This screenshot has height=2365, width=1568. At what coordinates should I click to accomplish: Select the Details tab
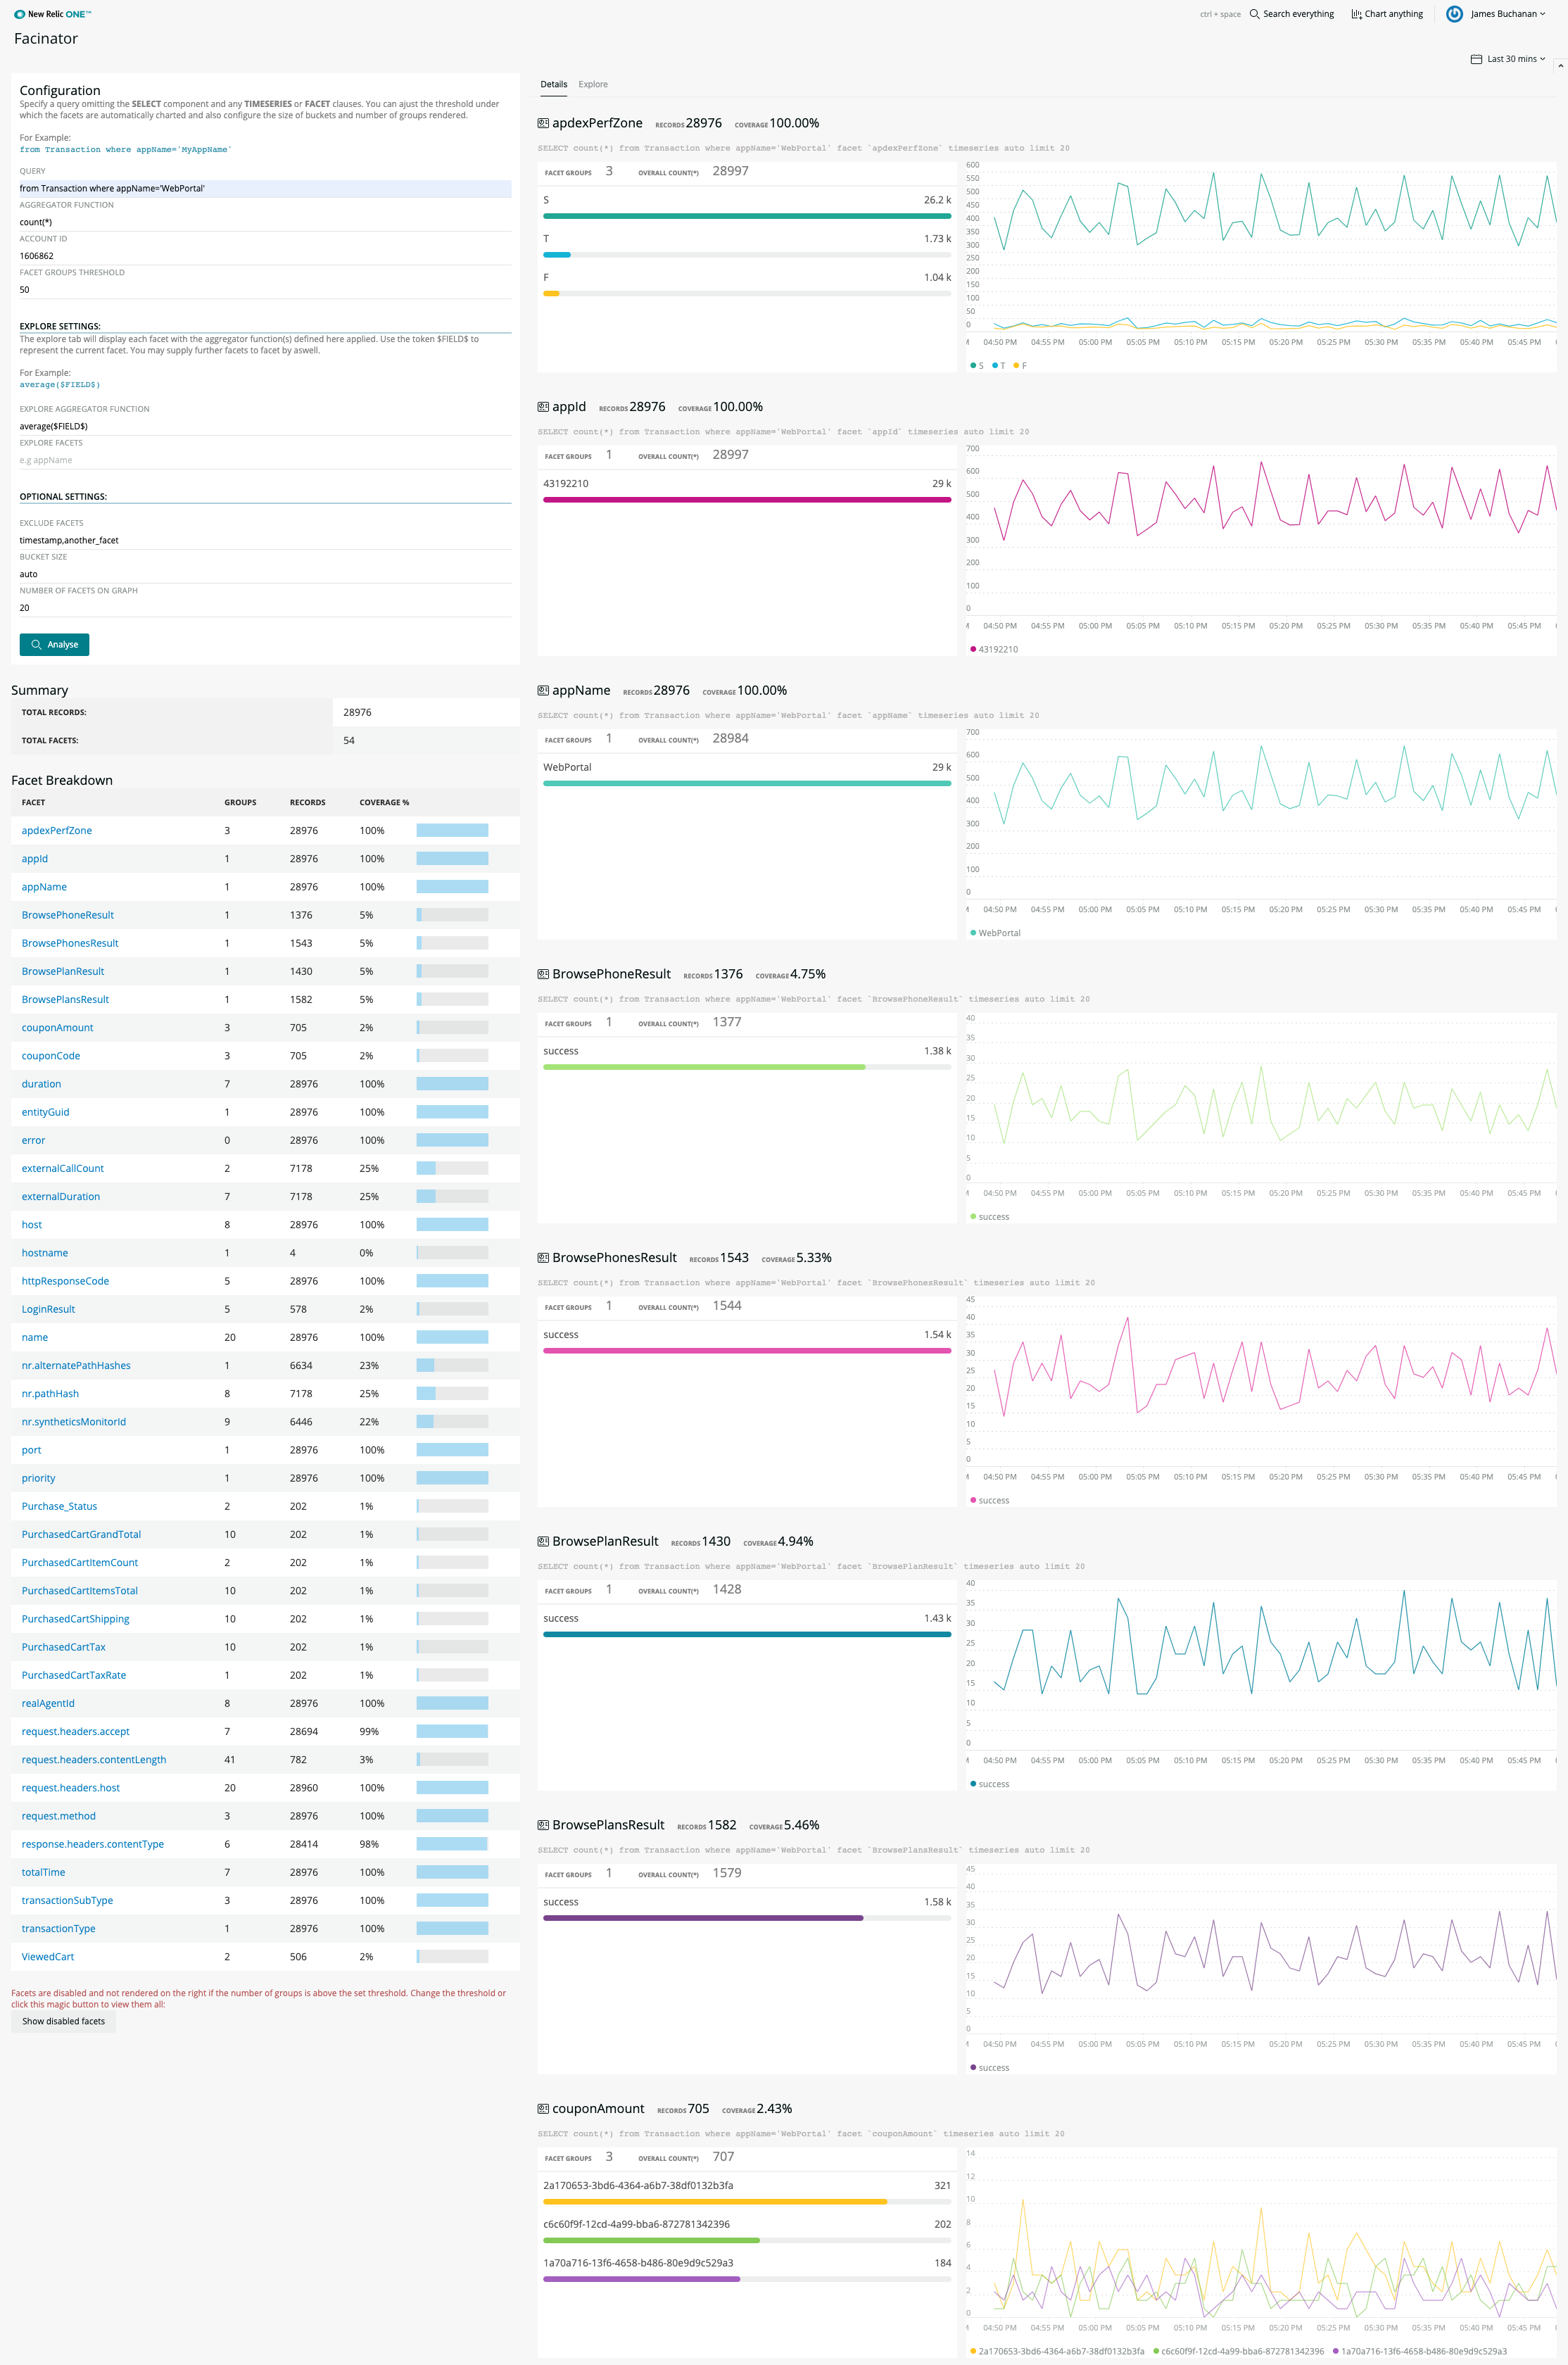coord(553,84)
